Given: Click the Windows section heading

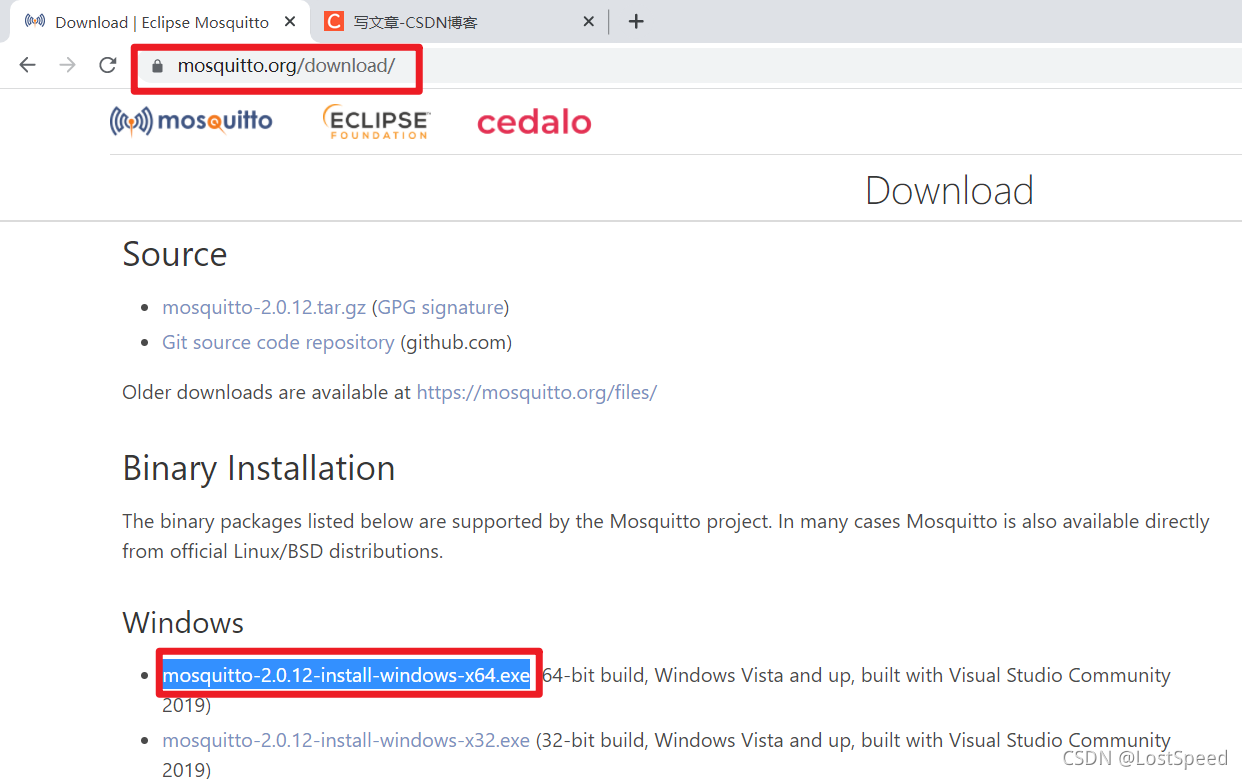Looking at the screenshot, I should pos(183,623).
